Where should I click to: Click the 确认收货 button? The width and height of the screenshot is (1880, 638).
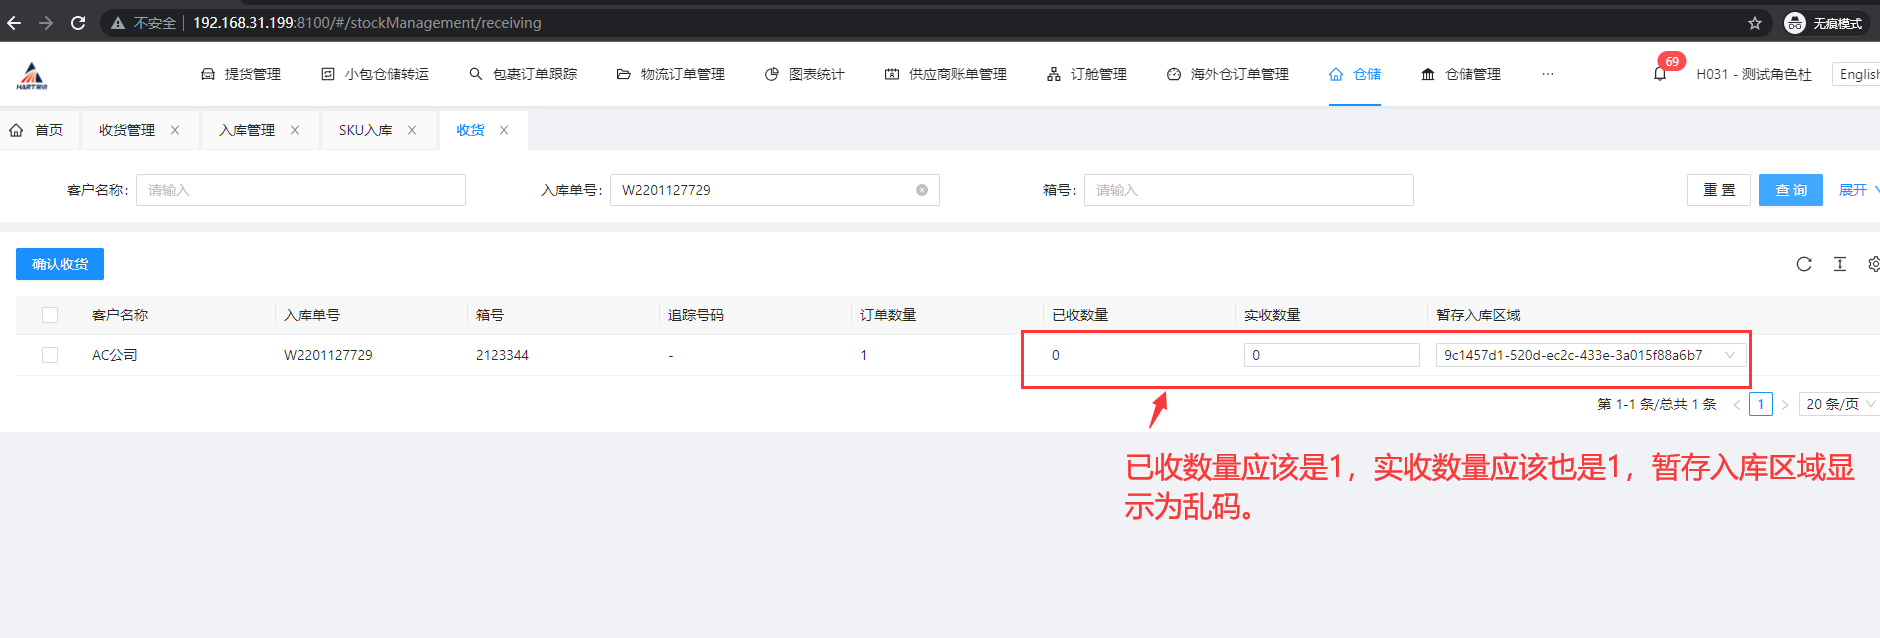pos(60,264)
